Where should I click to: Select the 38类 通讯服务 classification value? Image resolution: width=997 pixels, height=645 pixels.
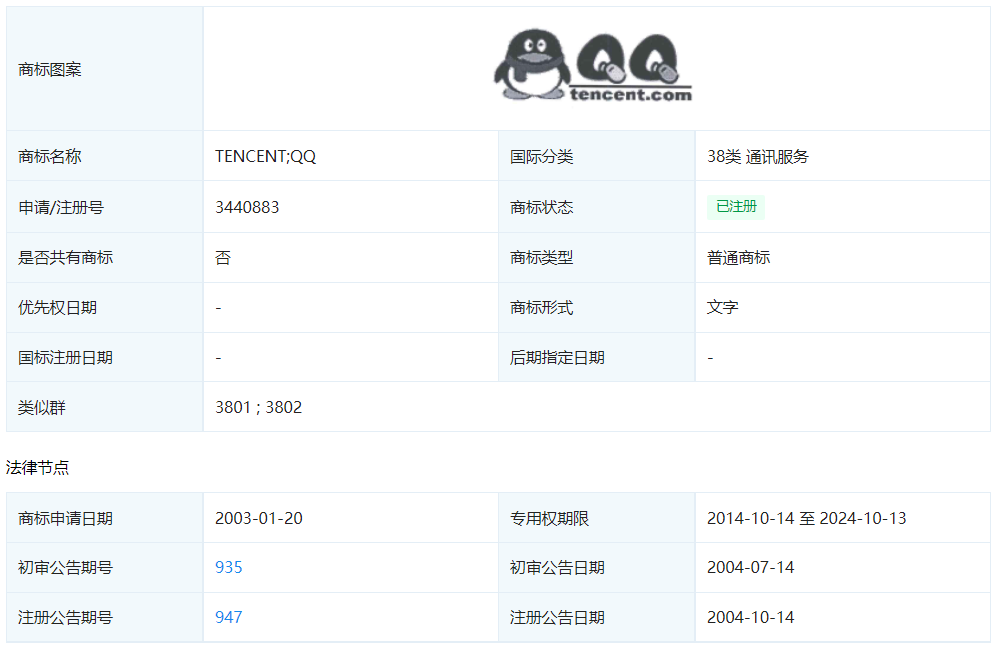click(x=757, y=156)
